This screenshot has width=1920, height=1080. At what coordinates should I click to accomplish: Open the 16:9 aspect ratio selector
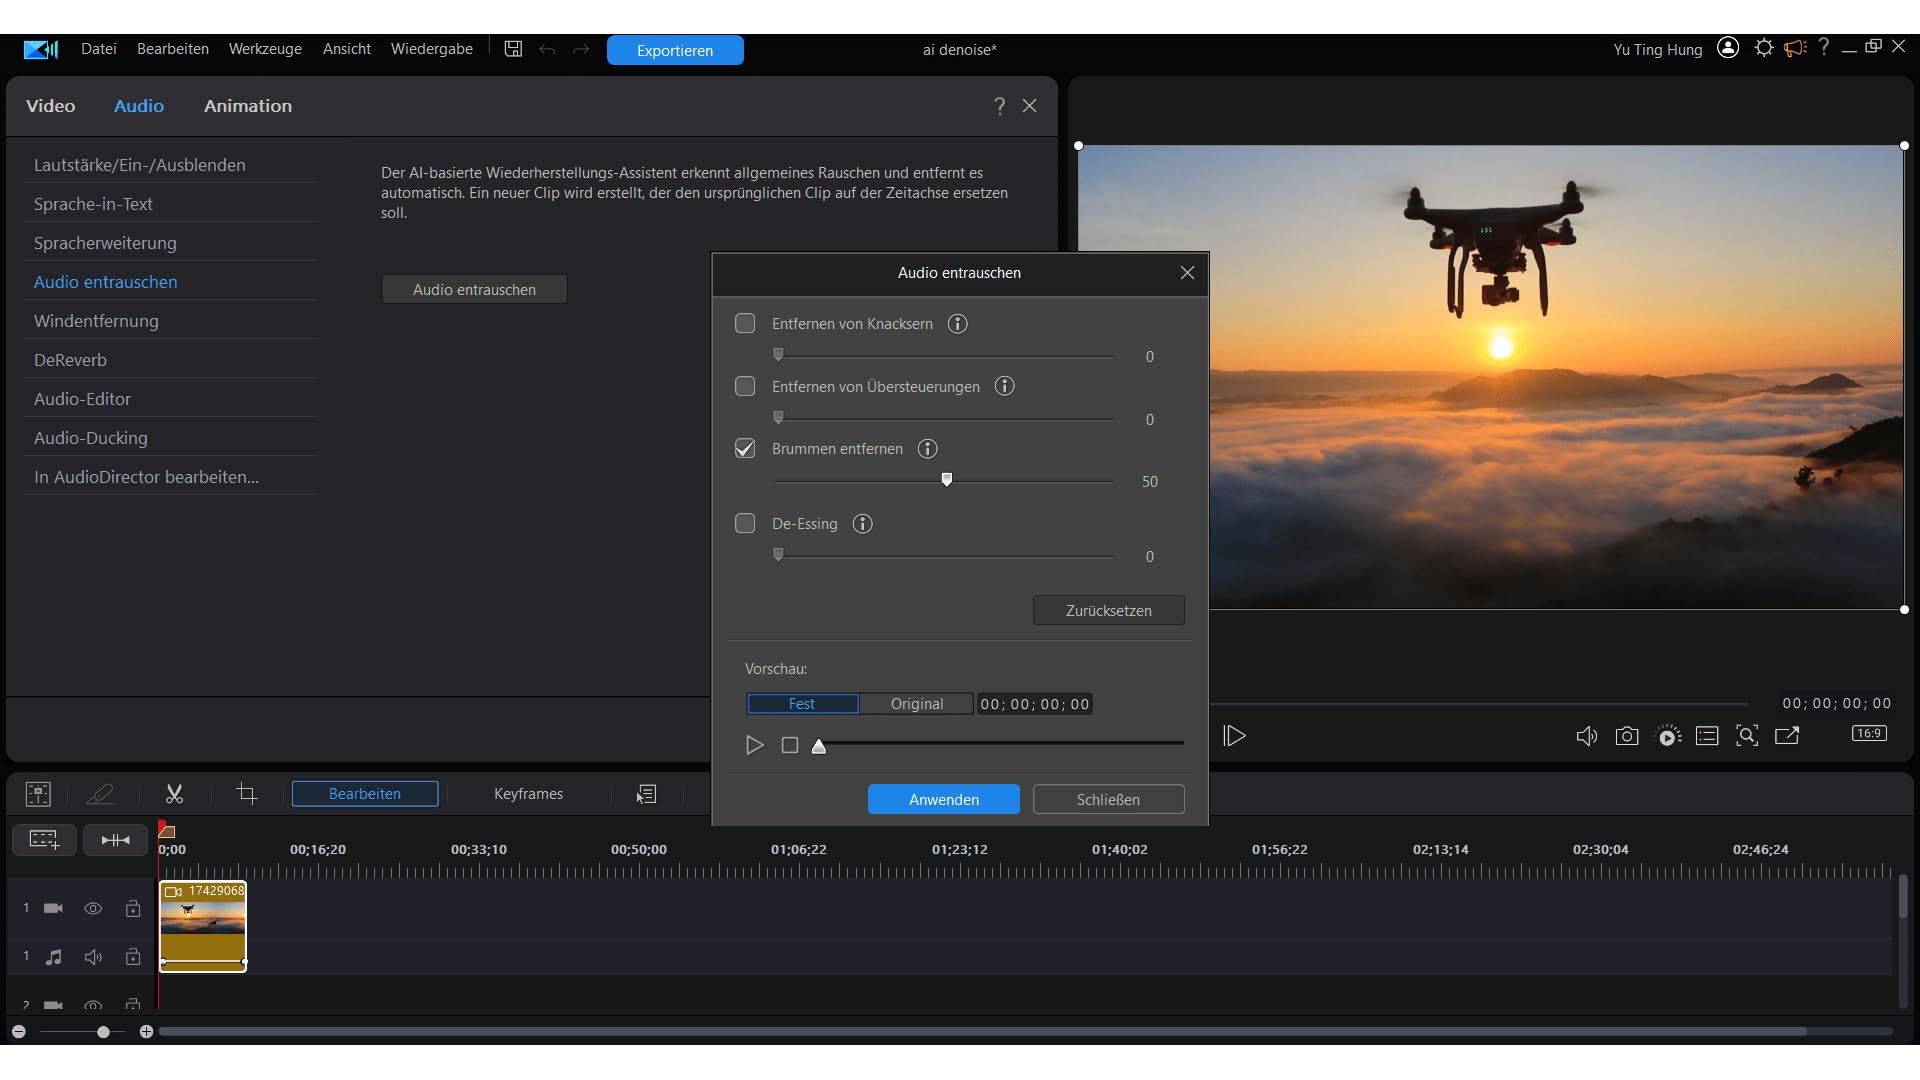coord(1869,734)
